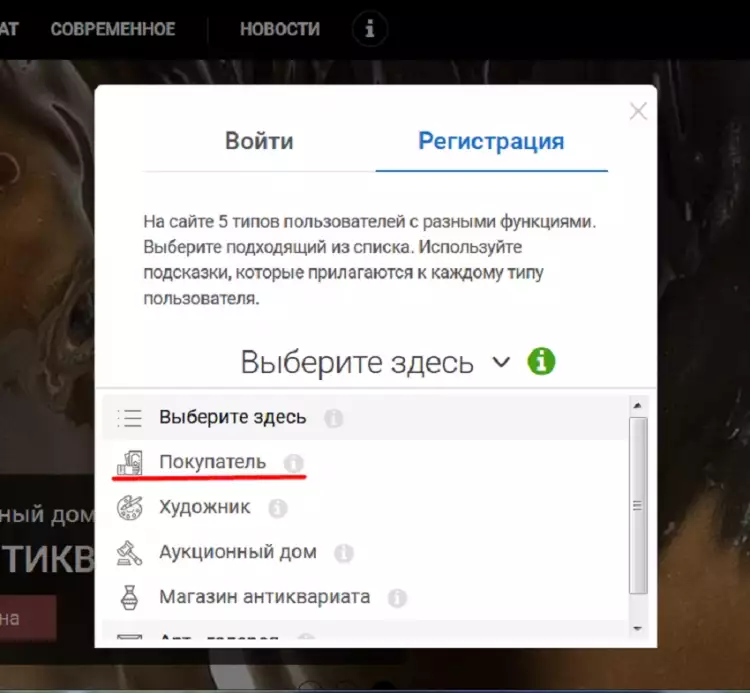Click the money icon for Покупатель
This screenshot has width=750, height=693.
pos(130,463)
